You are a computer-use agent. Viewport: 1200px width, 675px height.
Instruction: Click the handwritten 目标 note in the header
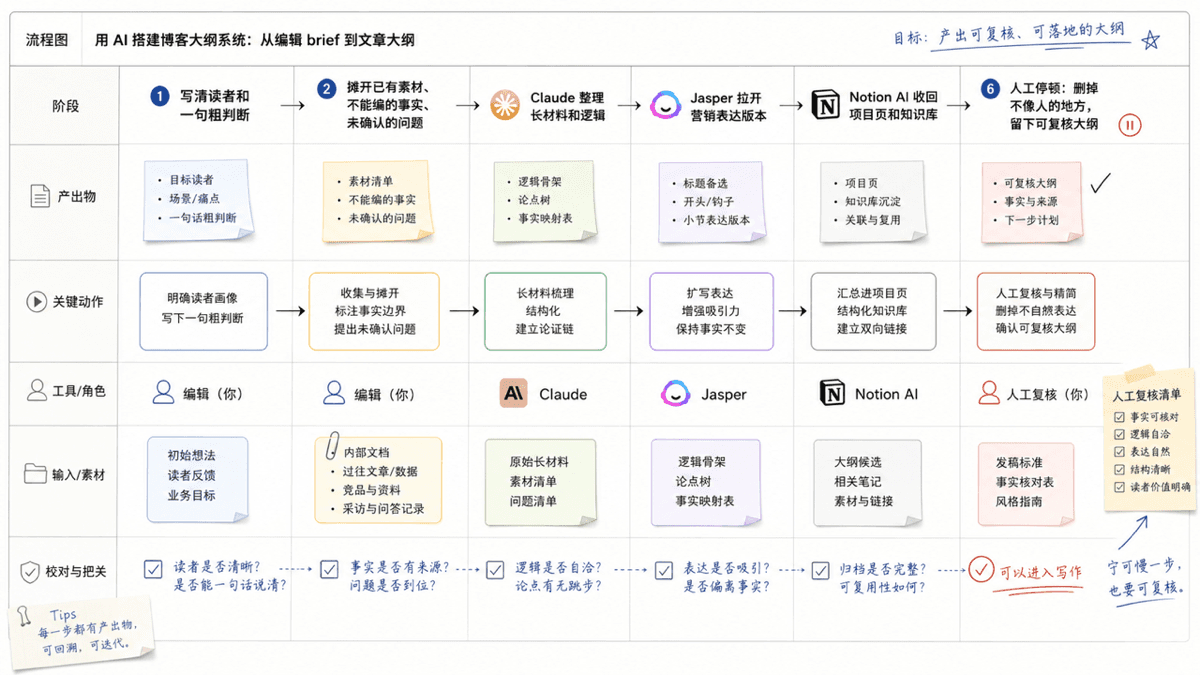(1010, 36)
